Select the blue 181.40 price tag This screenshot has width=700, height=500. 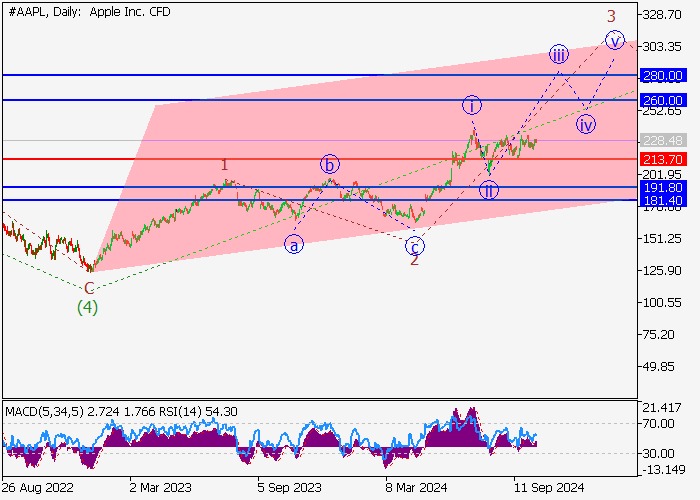point(663,200)
